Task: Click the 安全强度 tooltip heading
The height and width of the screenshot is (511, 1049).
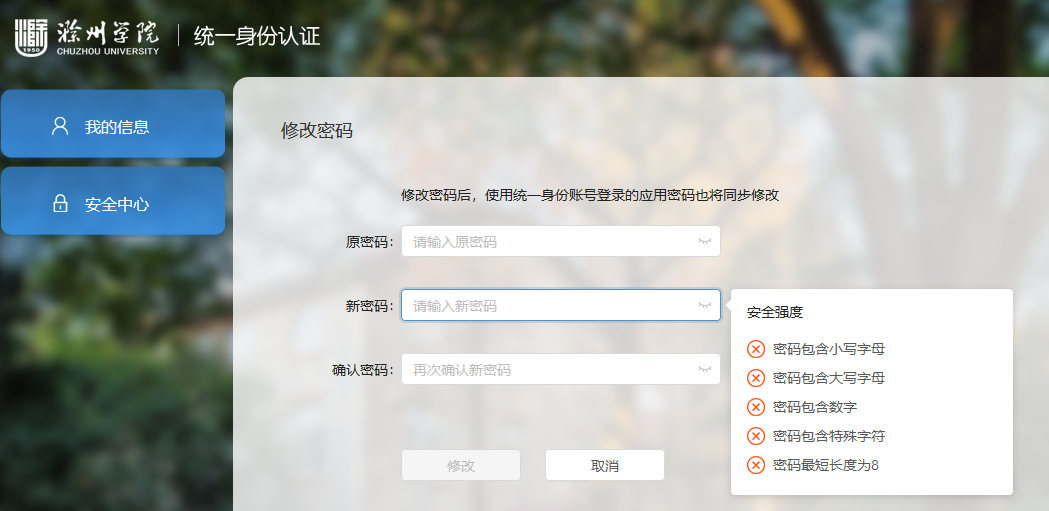Action: point(775,312)
